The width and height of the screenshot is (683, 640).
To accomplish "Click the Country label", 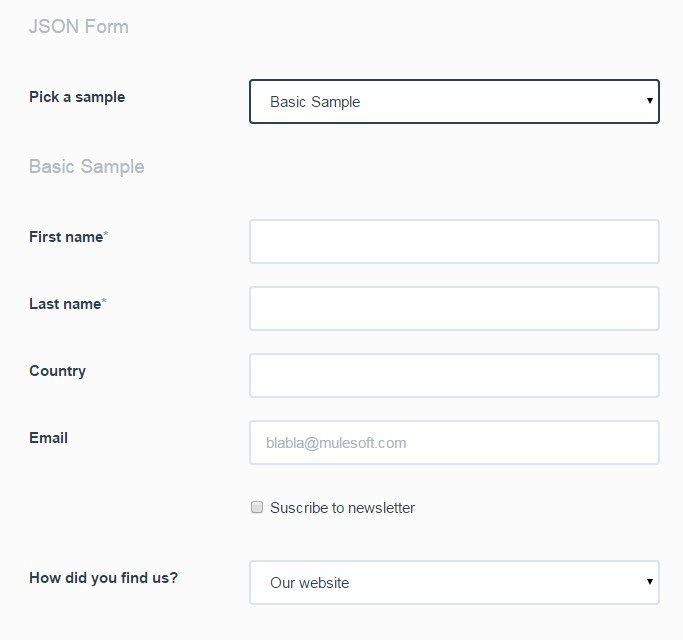I will (x=57, y=371).
